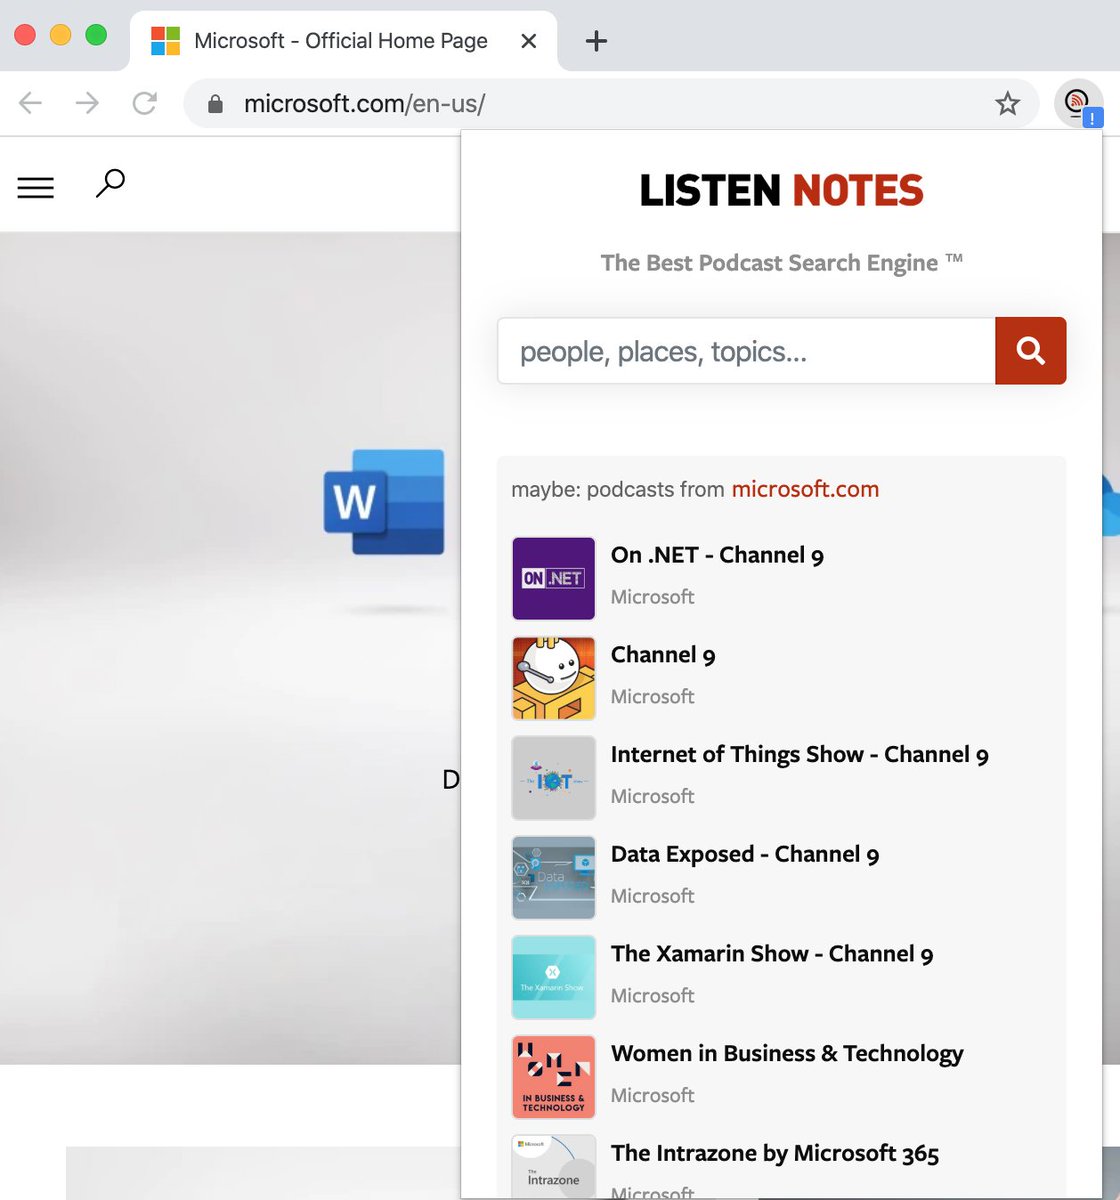Click the Listen Notes extension icon
Screen dimensions: 1120x1200
coord(1078,103)
